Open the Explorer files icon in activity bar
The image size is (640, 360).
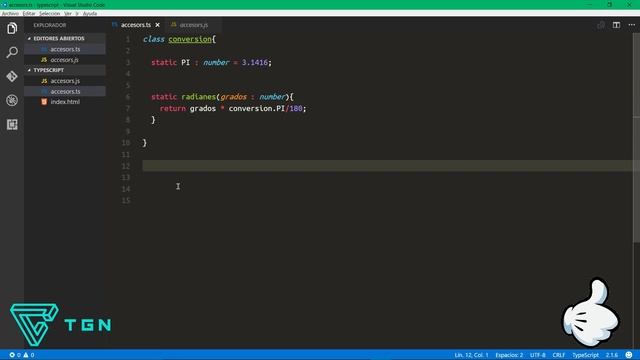click(12, 28)
